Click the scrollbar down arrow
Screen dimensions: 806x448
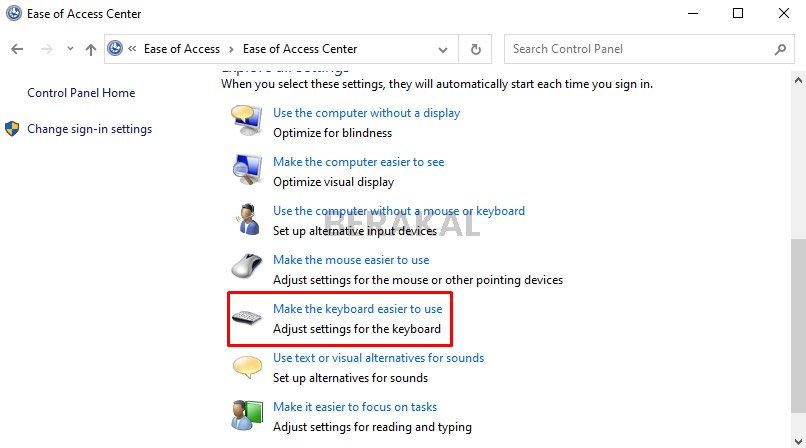[x=798, y=441]
